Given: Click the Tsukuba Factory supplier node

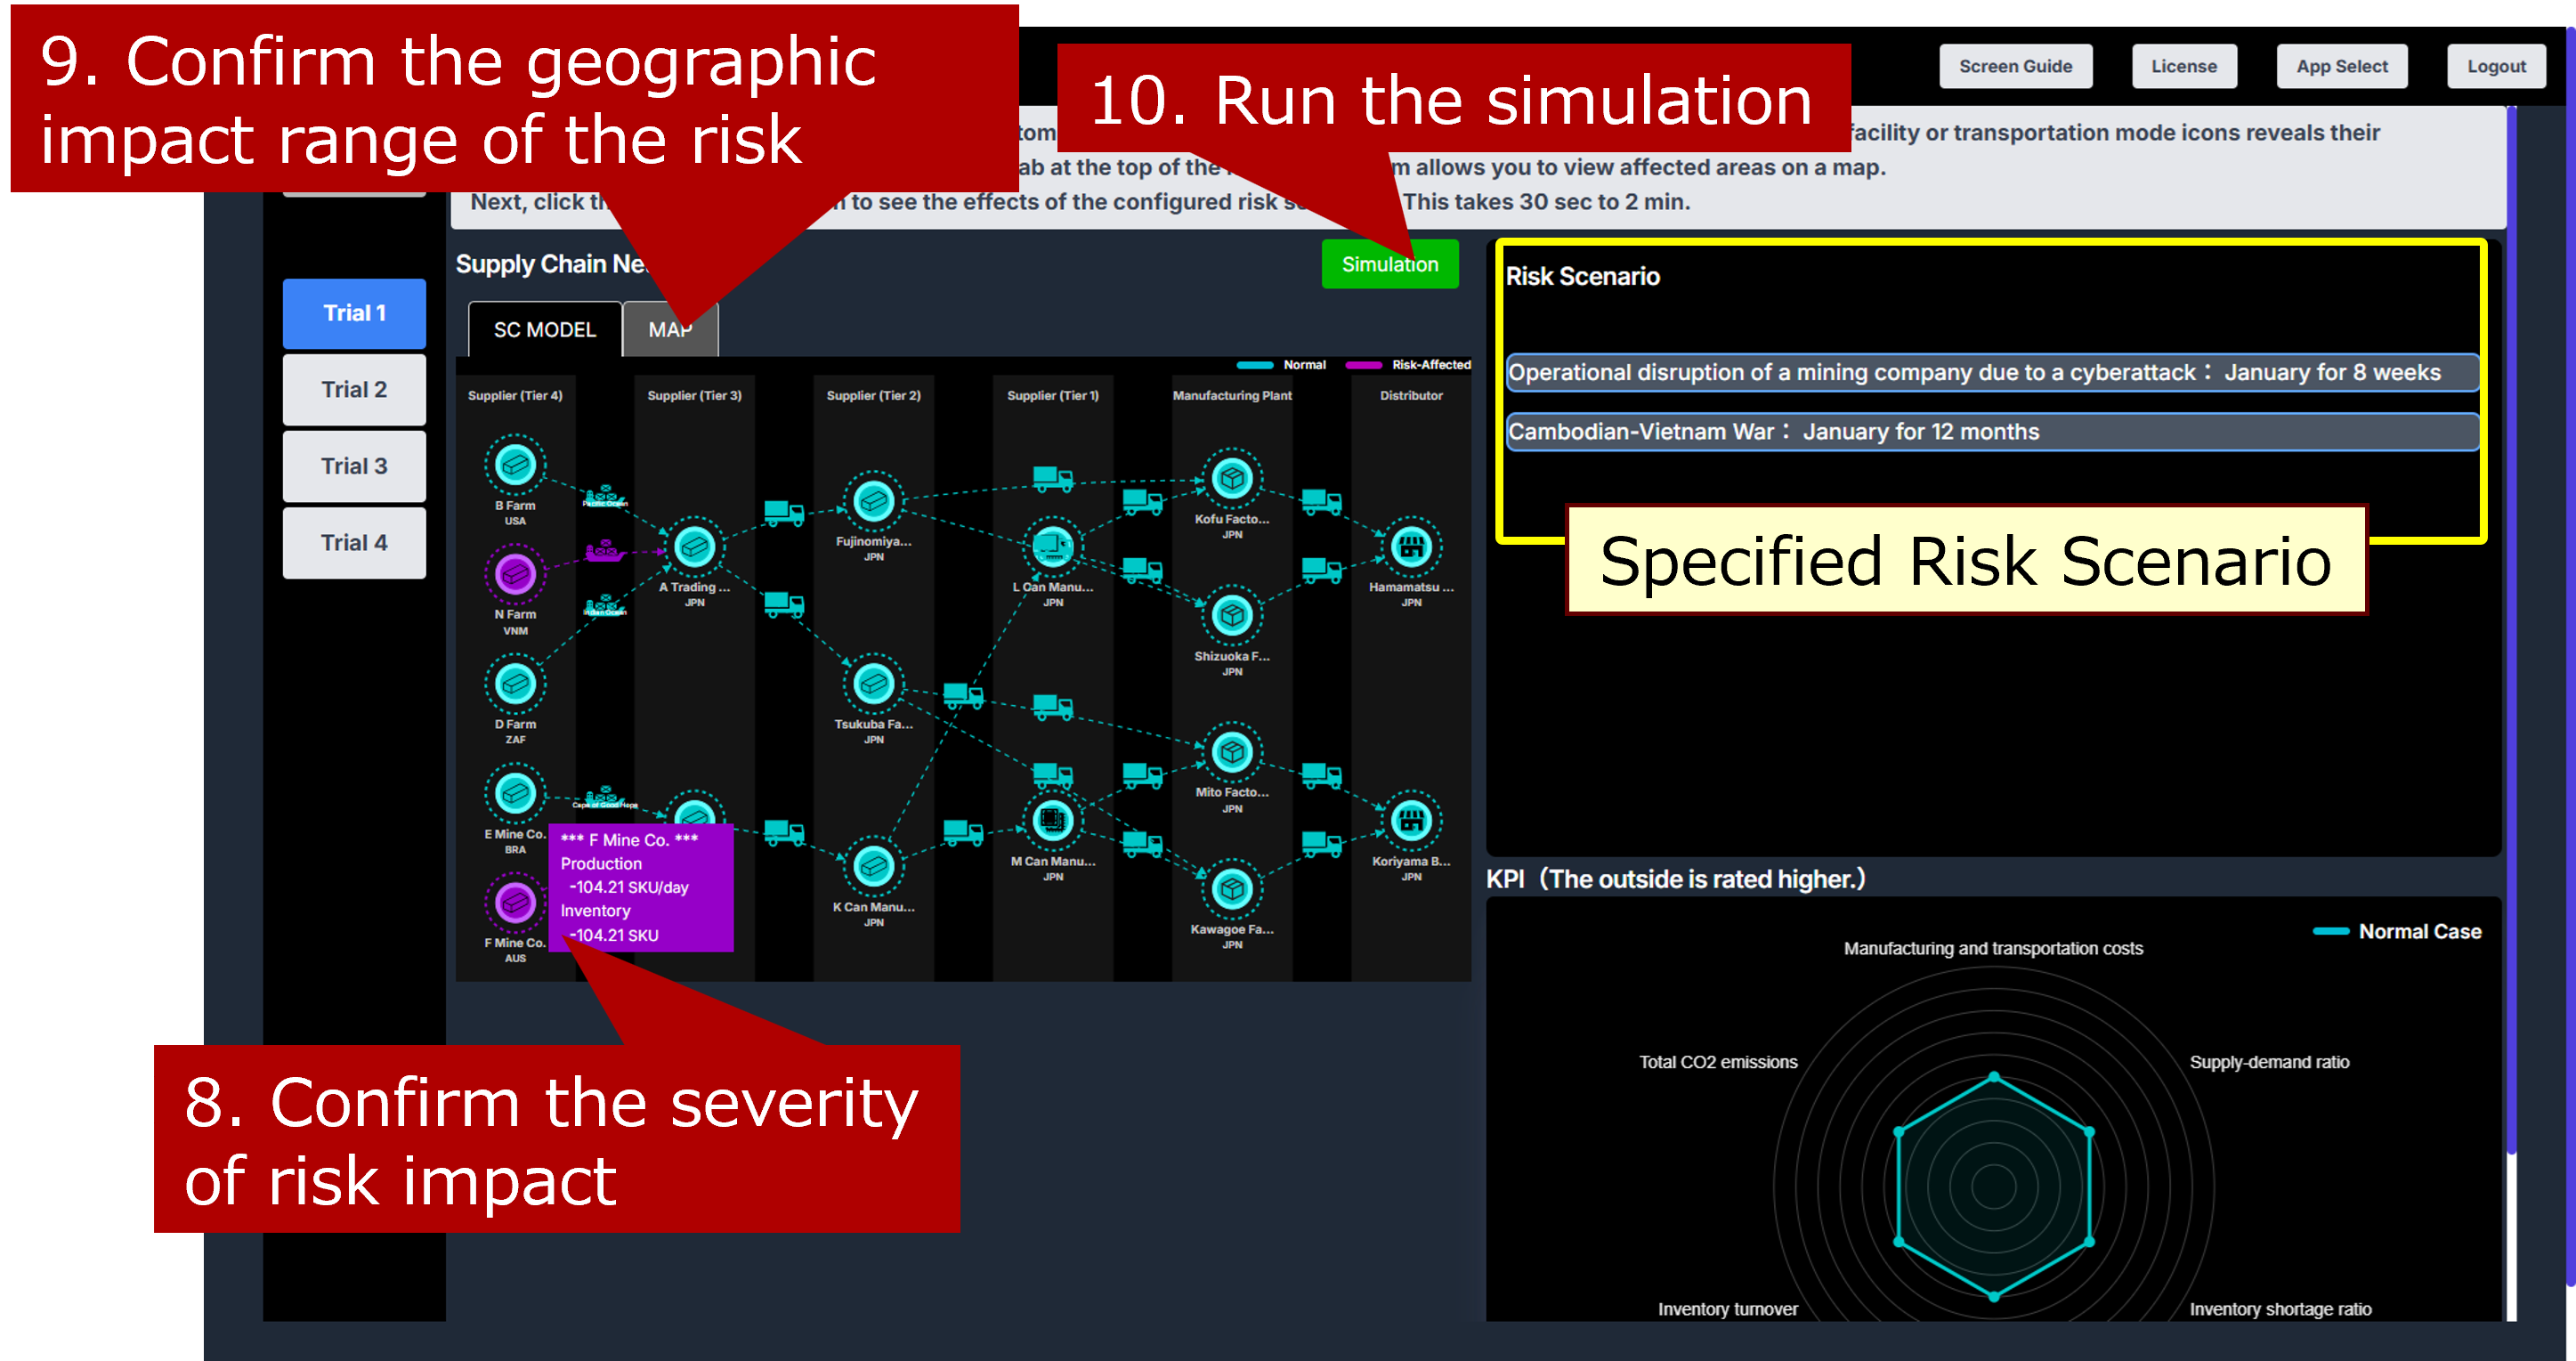Looking at the screenshot, I should [x=873, y=684].
